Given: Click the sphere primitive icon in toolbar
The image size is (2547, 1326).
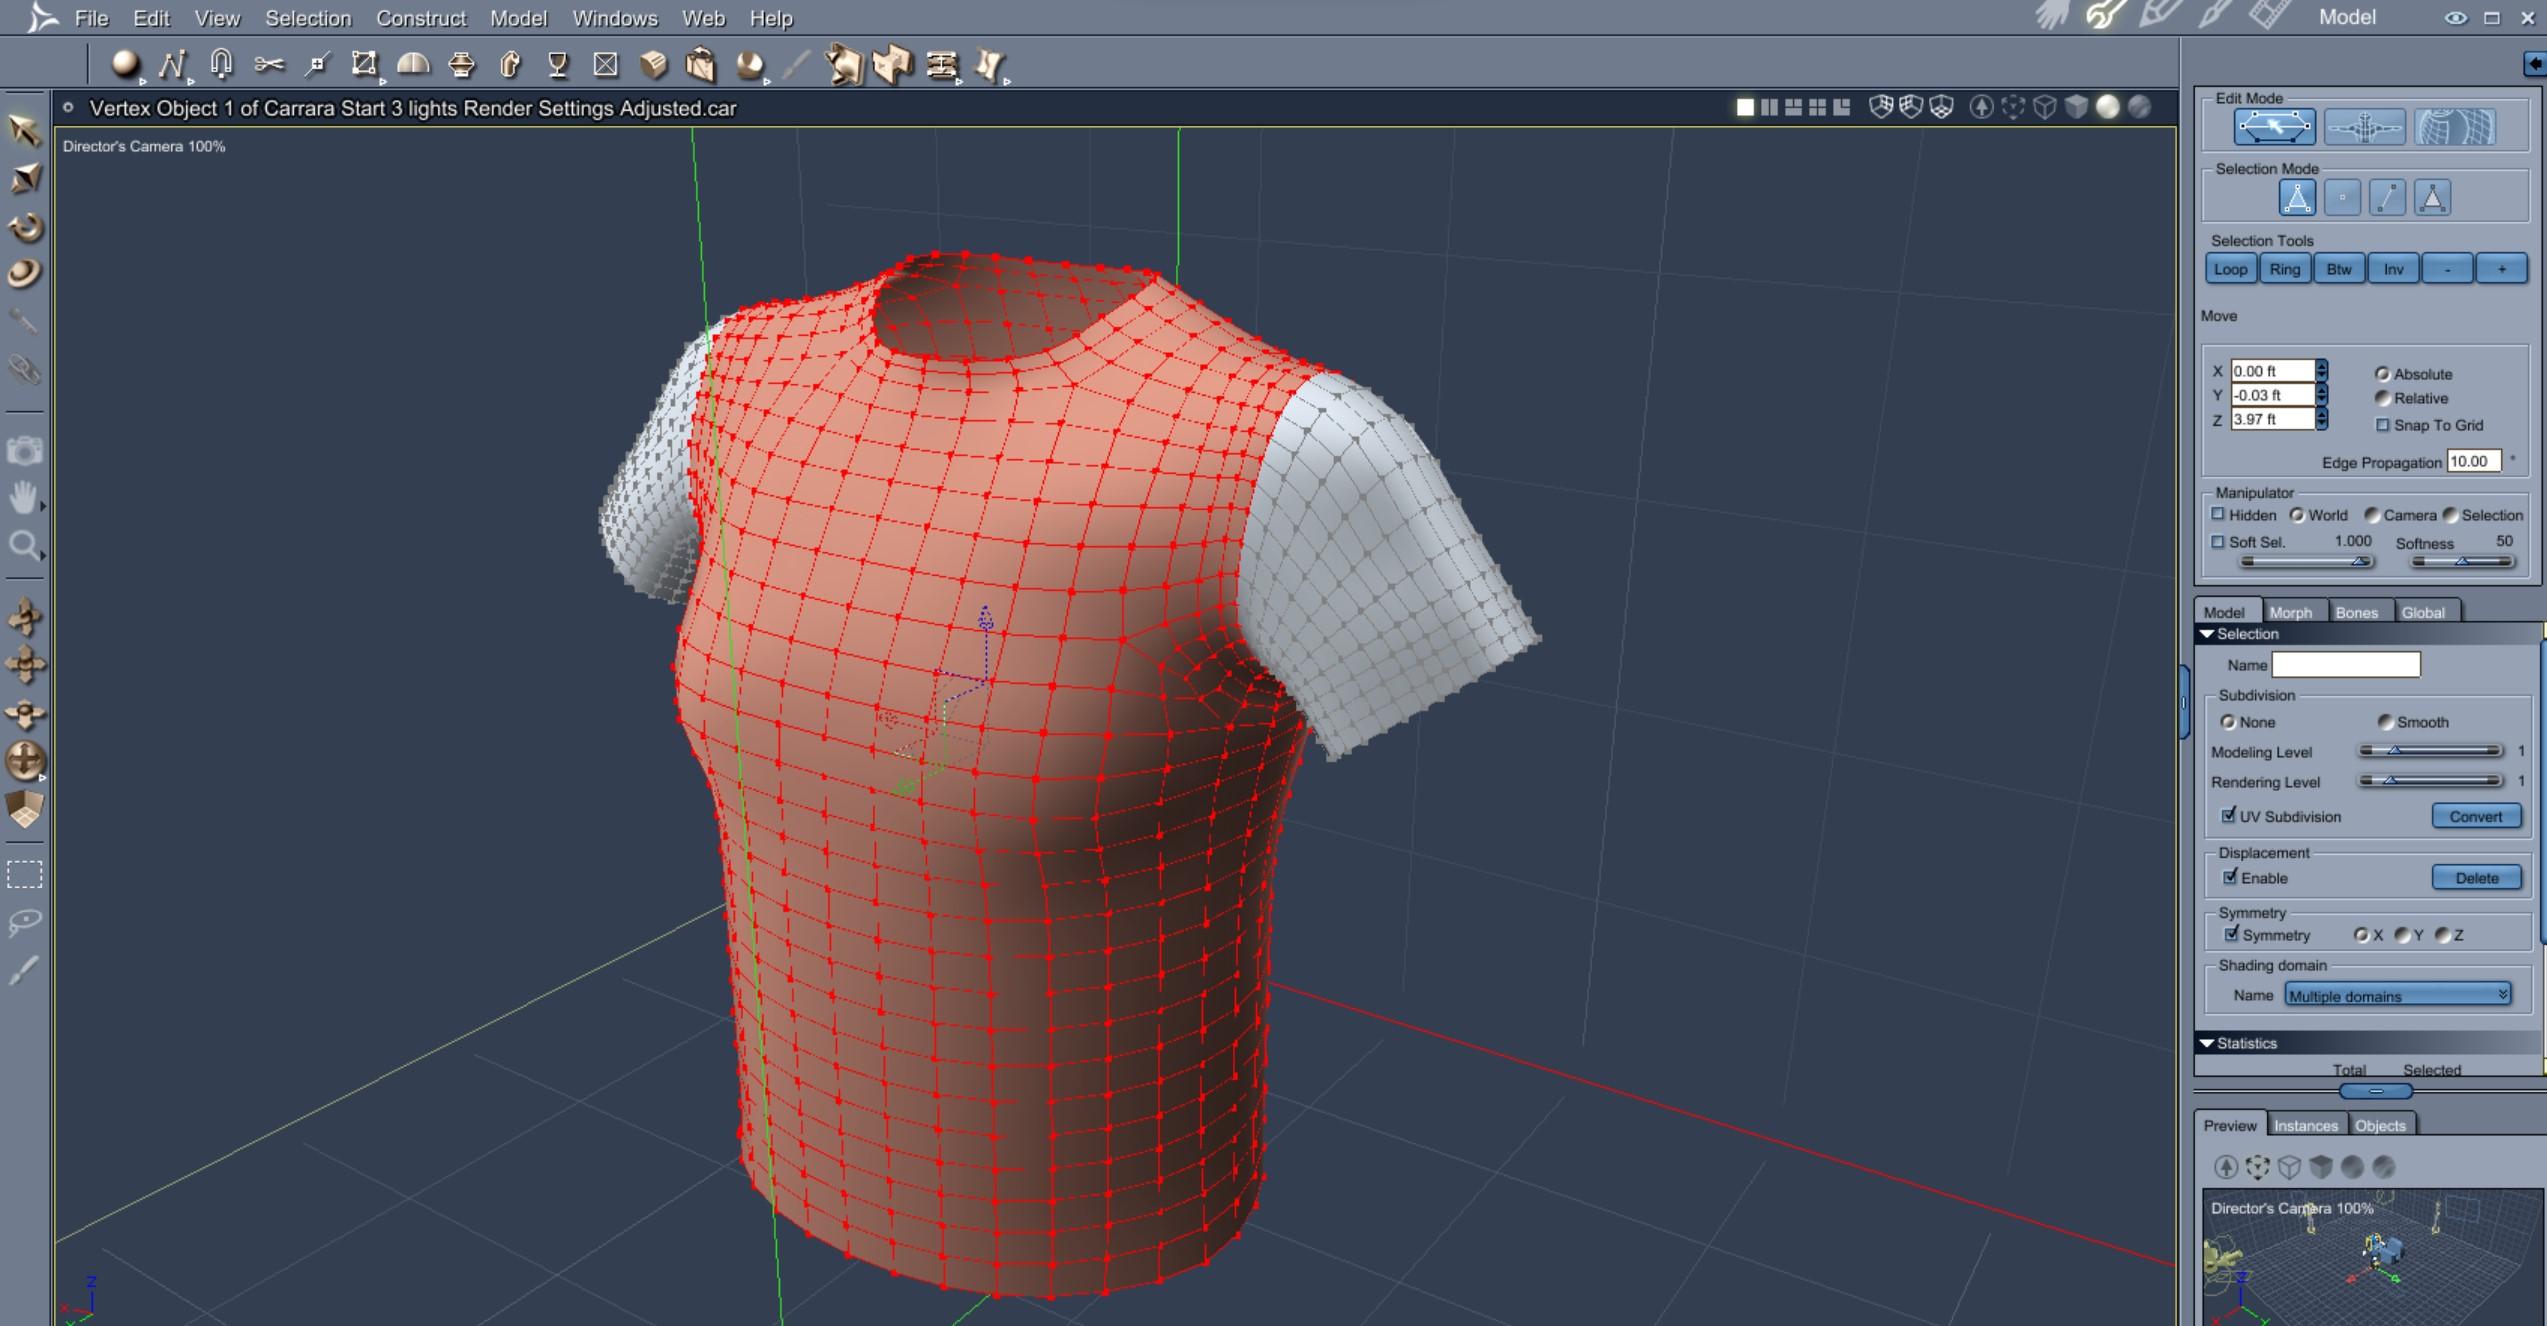Looking at the screenshot, I should (x=124, y=65).
